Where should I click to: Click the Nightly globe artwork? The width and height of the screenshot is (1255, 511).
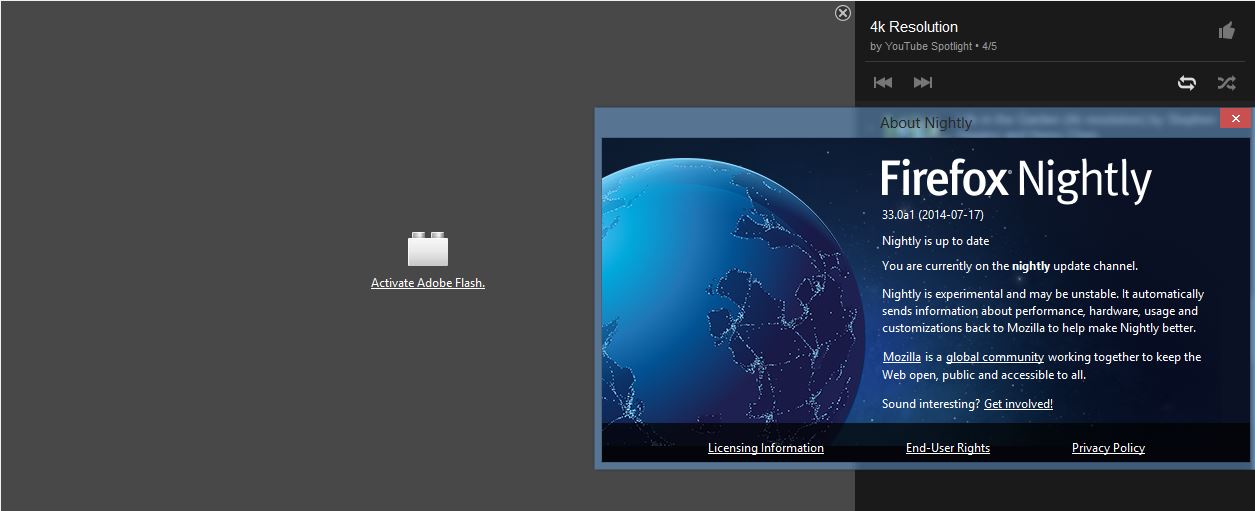733,301
